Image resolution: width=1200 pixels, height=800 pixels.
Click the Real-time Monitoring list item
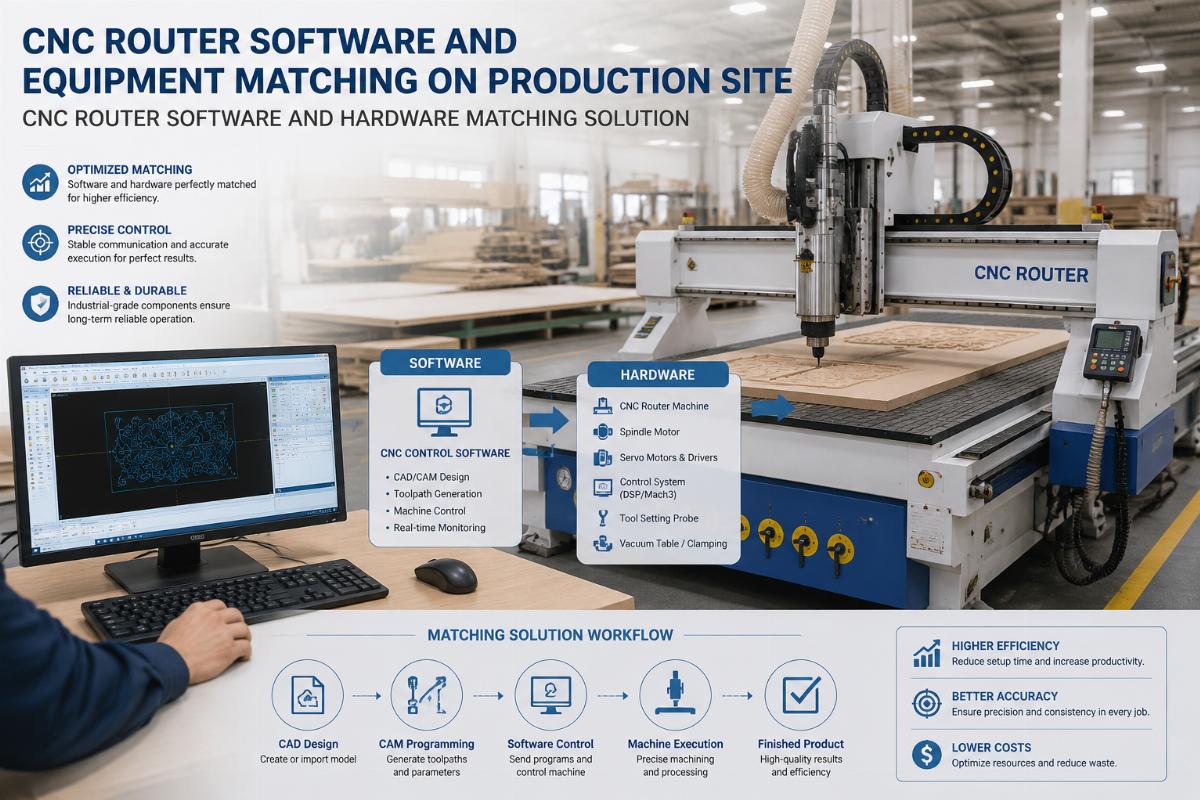tap(440, 528)
